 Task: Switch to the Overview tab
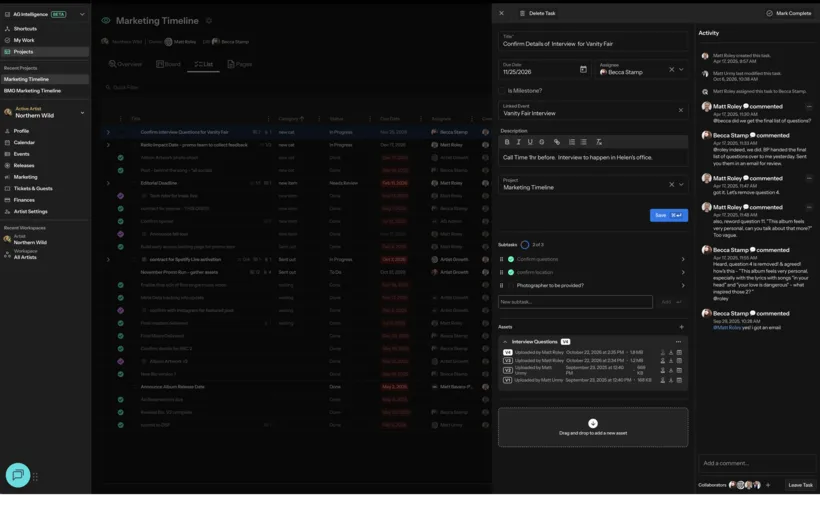[x=125, y=64]
